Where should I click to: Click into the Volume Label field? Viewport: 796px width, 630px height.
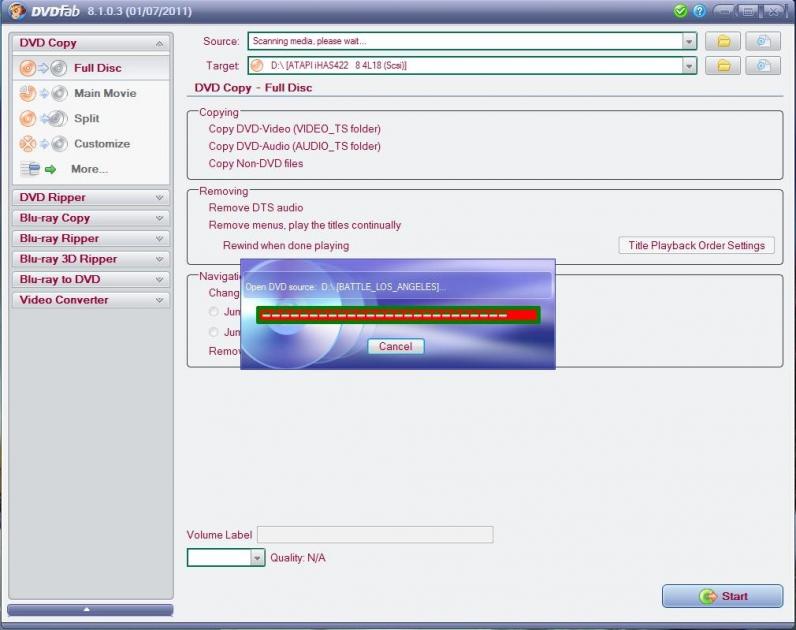tap(375, 535)
